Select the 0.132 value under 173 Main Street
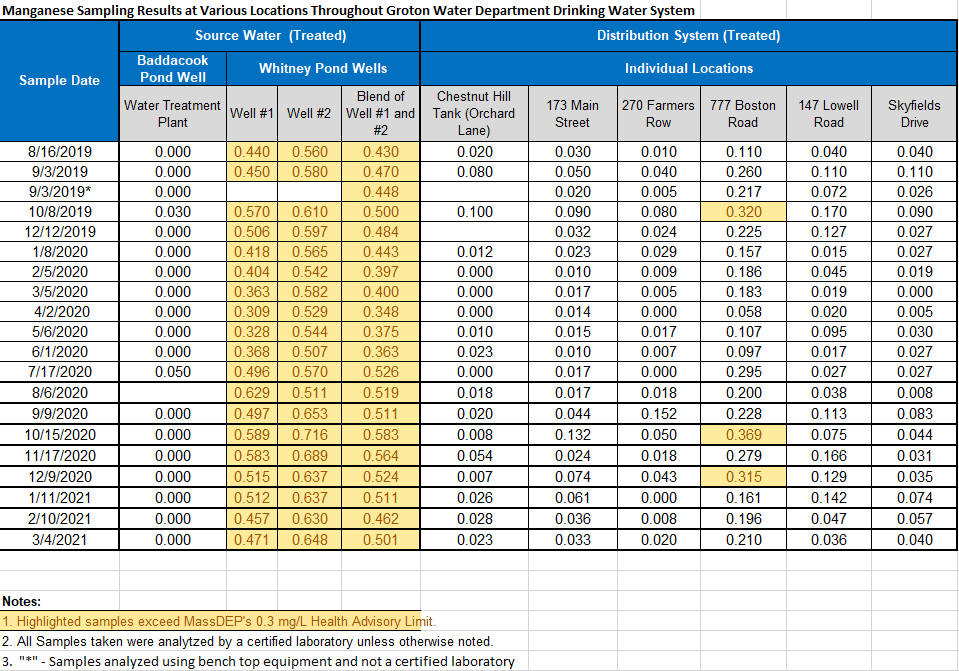Screen dimensions: 959x671 (572, 435)
